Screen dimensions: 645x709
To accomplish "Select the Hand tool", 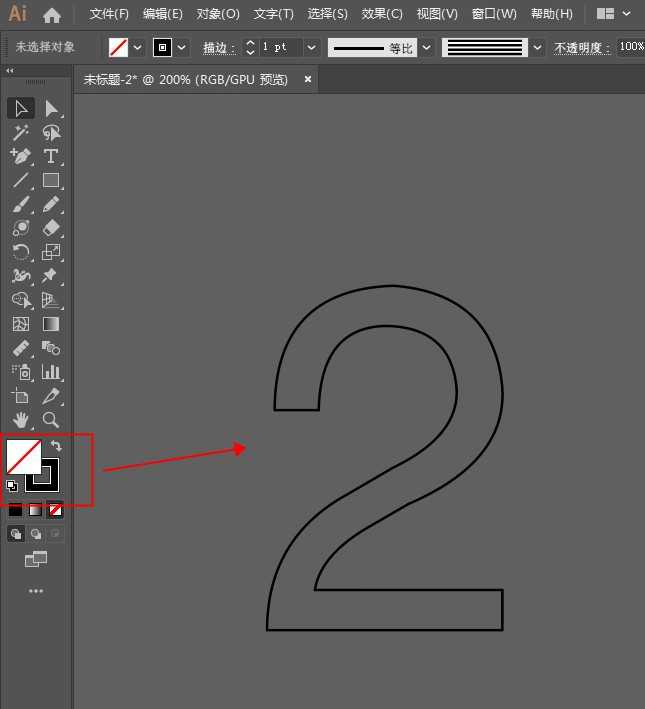I will [x=20, y=420].
